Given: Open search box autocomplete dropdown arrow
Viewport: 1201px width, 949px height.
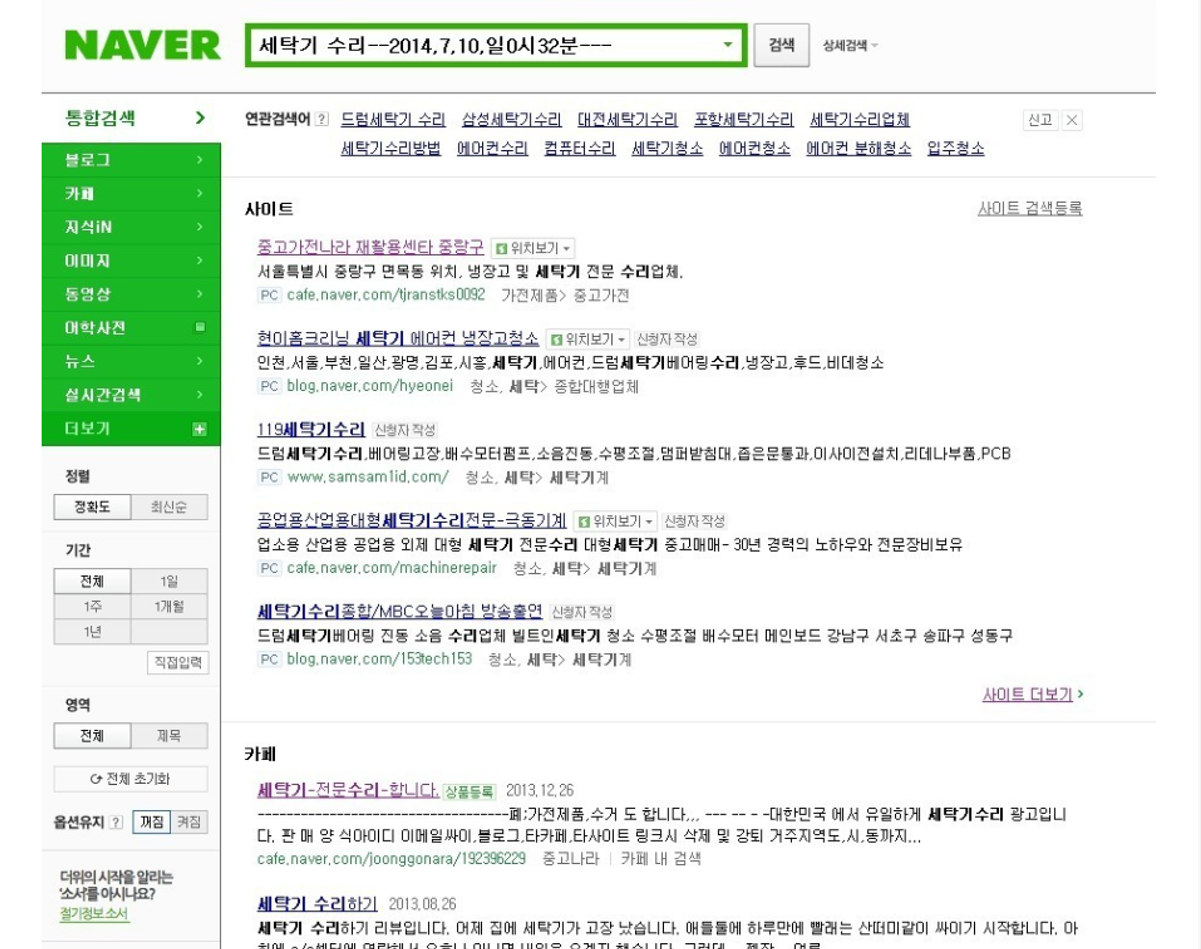Looking at the screenshot, I should [x=728, y=45].
